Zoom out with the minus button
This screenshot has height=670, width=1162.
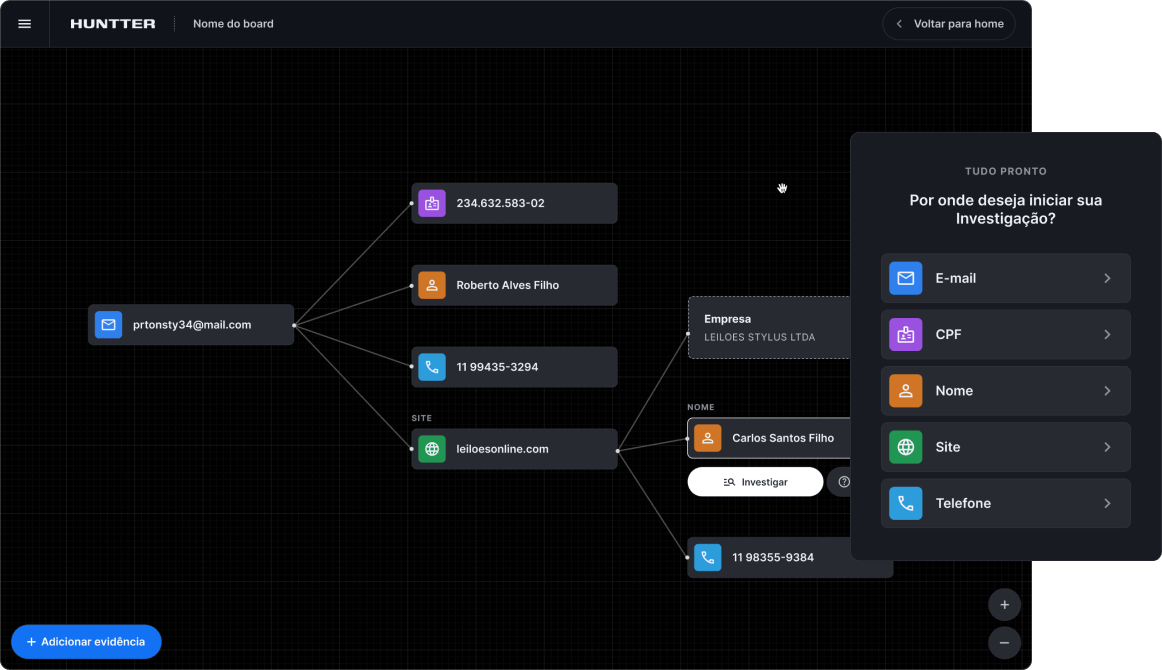point(1004,642)
